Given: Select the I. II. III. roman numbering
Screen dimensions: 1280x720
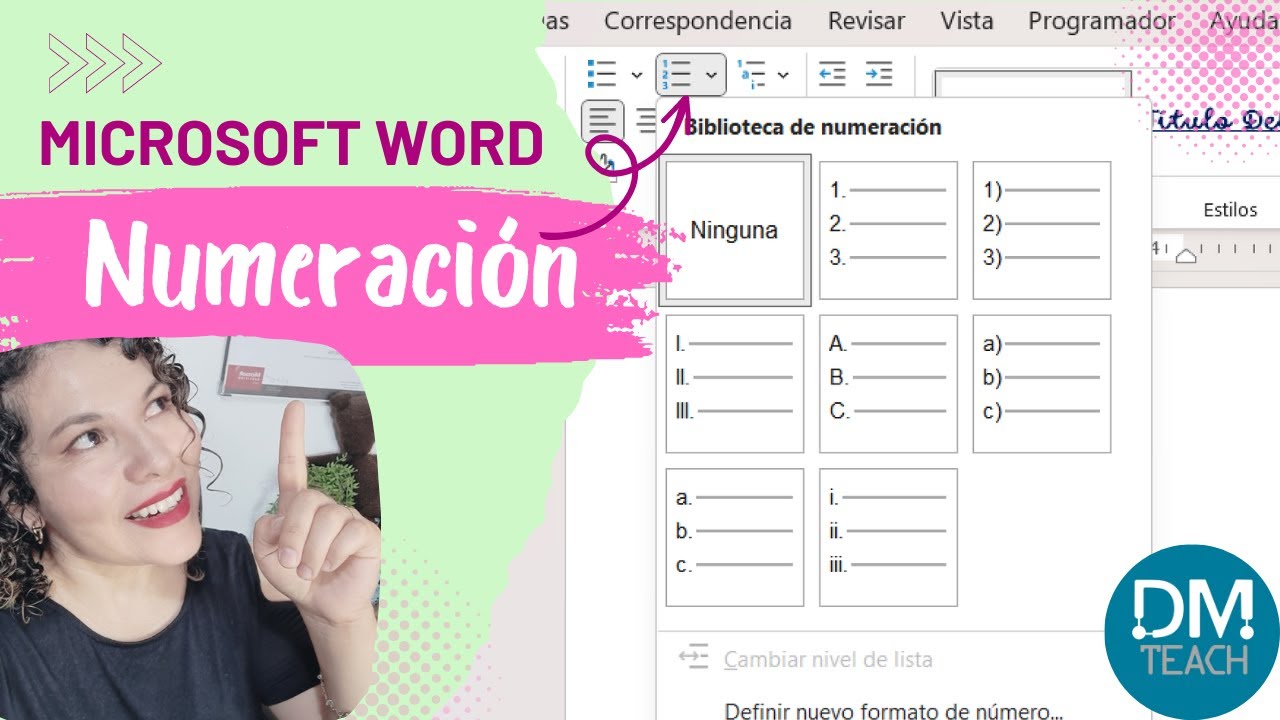Looking at the screenshot, I should (x=735, y=384).
